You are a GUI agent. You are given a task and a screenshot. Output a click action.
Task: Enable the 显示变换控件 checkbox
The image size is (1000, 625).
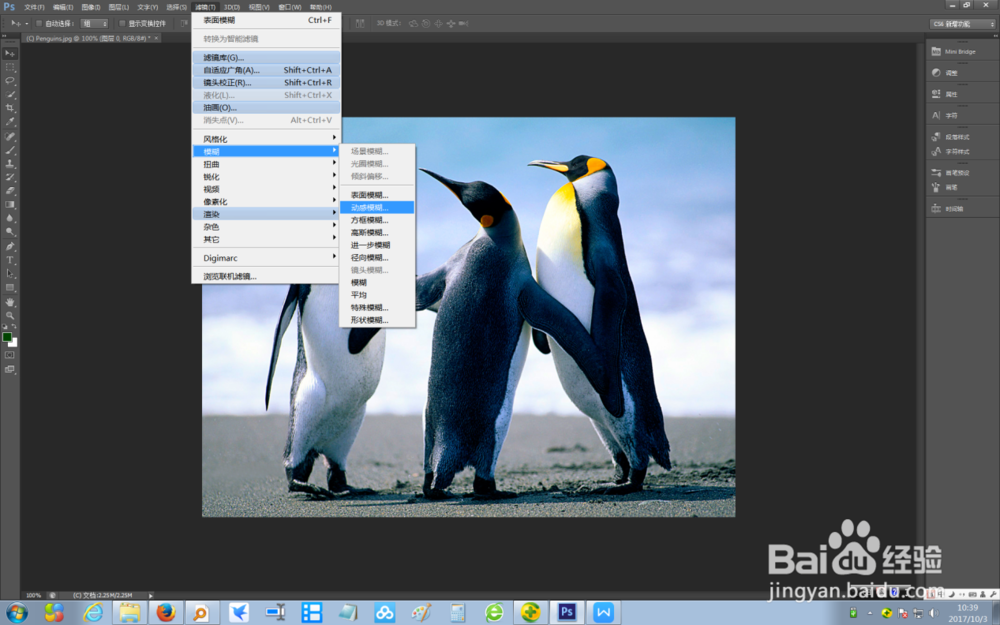[x=122, y=24]
